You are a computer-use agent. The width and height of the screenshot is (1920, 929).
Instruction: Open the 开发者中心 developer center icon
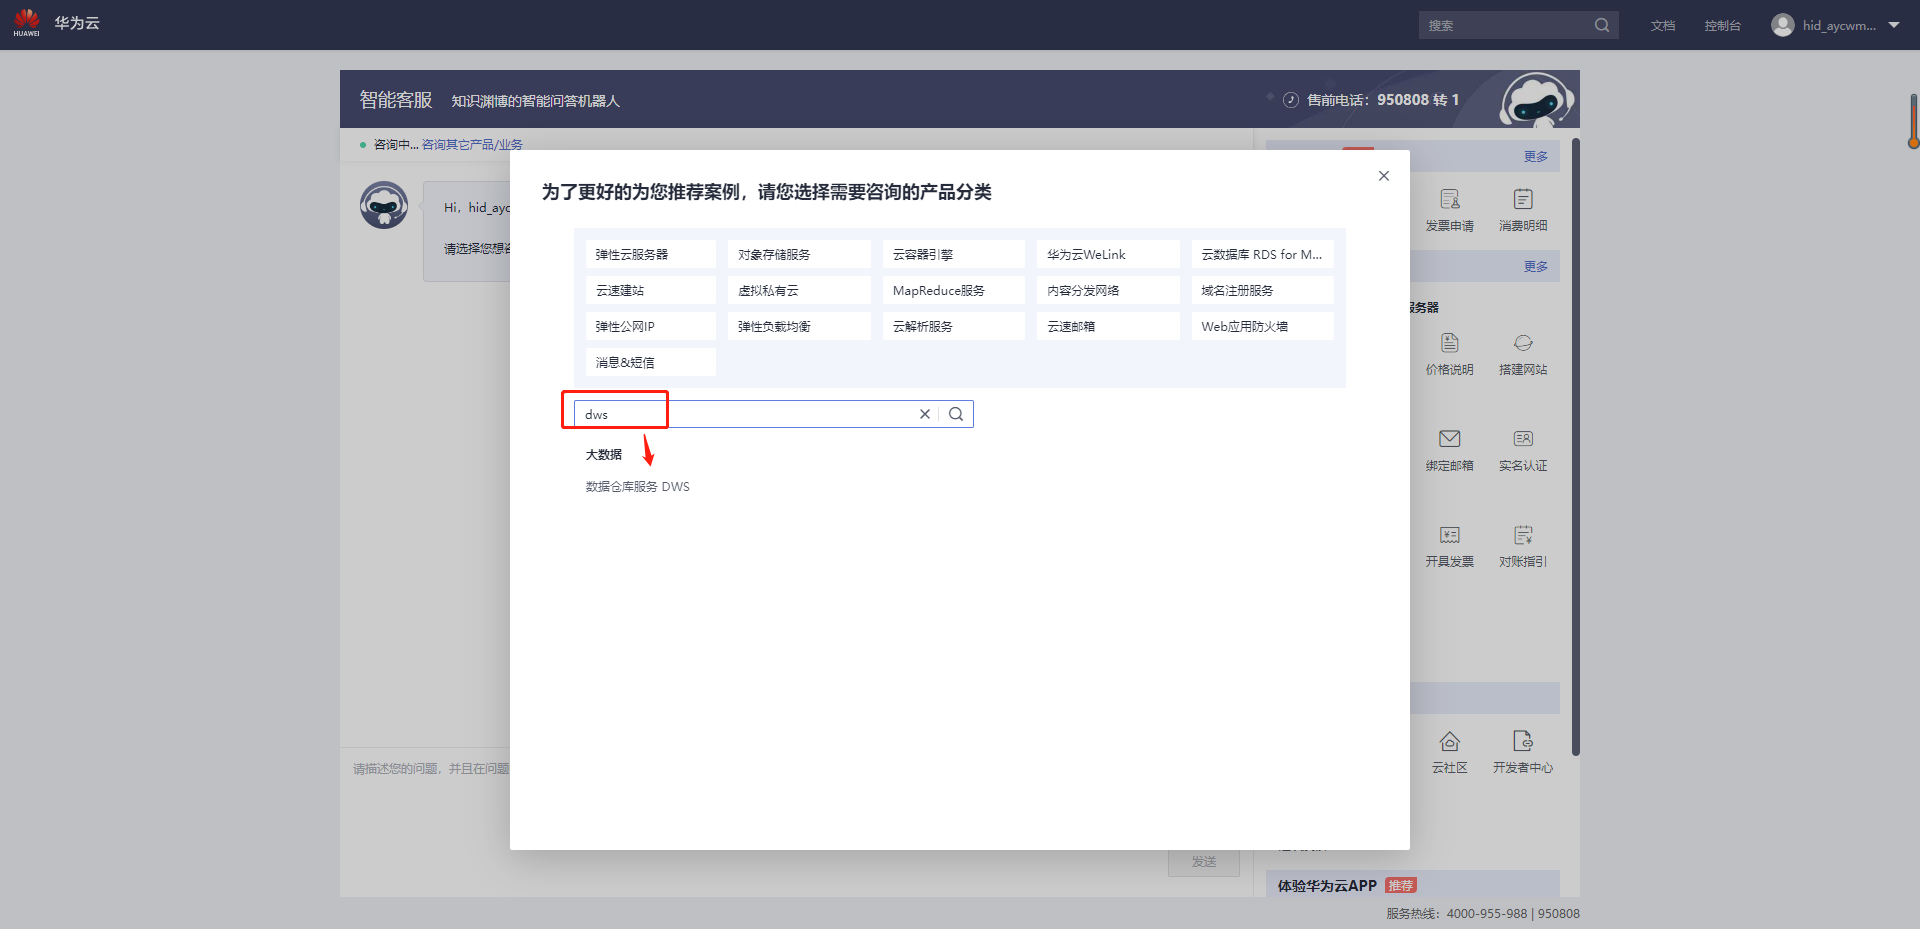(x=1523, y=750)
